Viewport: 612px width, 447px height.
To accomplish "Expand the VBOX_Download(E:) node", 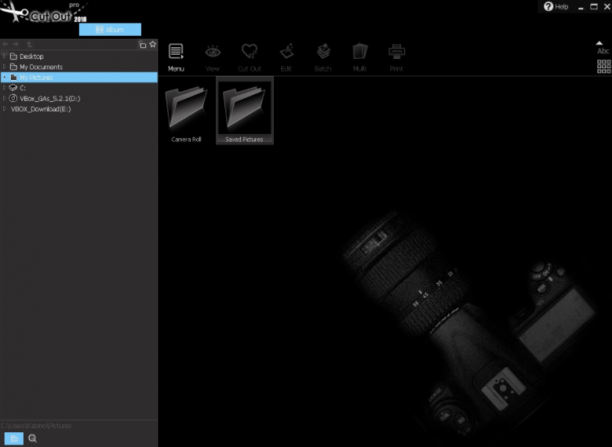I will [4, 109].
